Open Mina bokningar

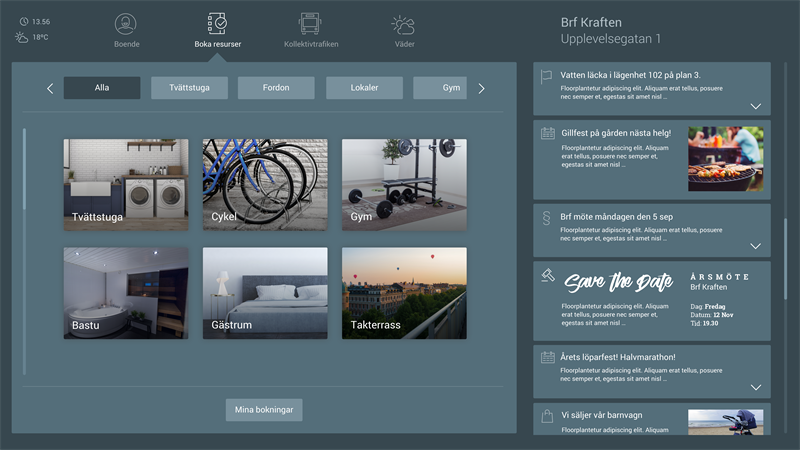click(x=264, y=409)
